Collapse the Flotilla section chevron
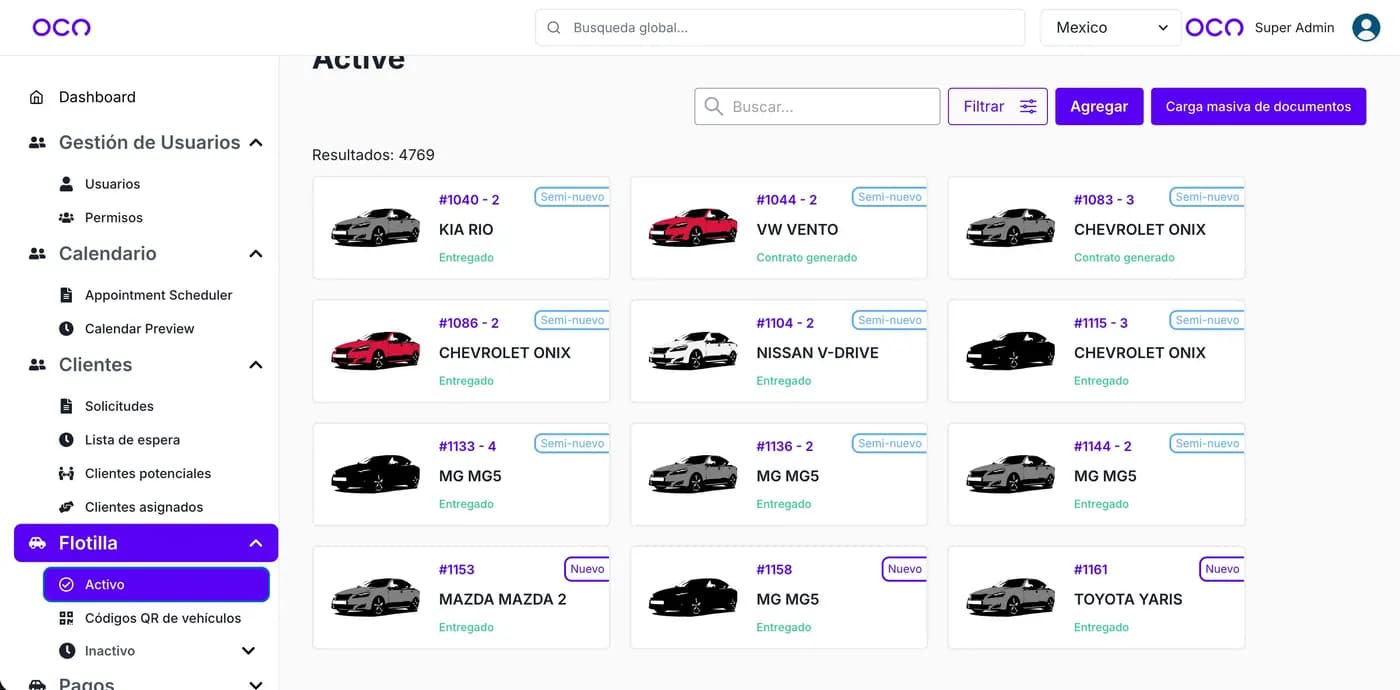The height and width of the screenshot is (690, 1400). [256, 543]
